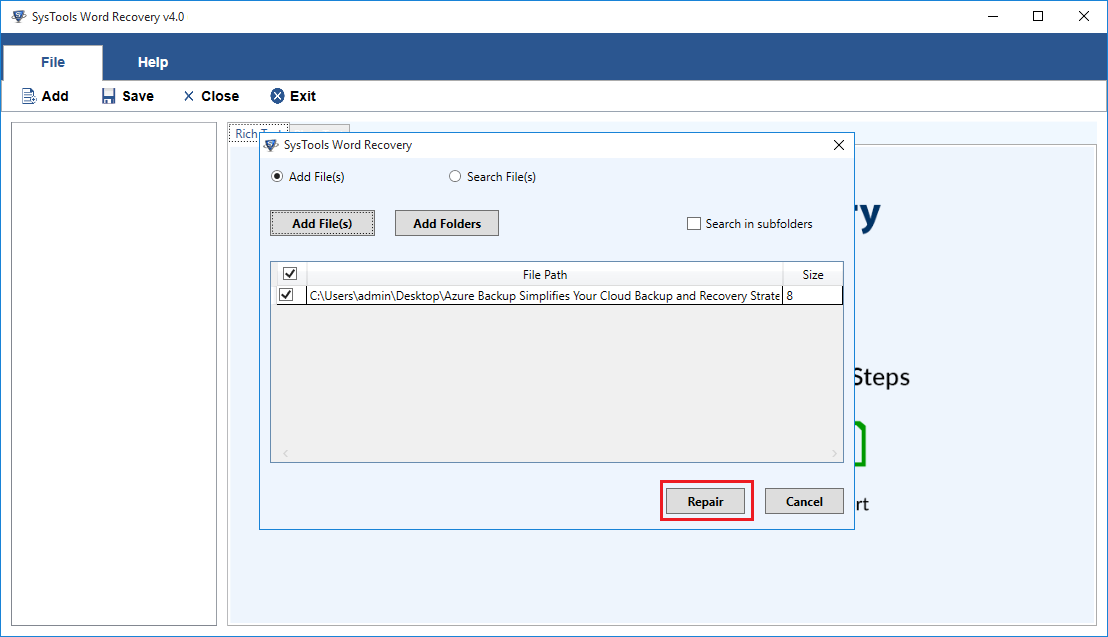Image resolution: width=1108 pixels, height=637 pixels.
Task: Close the SysTools Word Recovery dialog
Action: coord(839,145)
